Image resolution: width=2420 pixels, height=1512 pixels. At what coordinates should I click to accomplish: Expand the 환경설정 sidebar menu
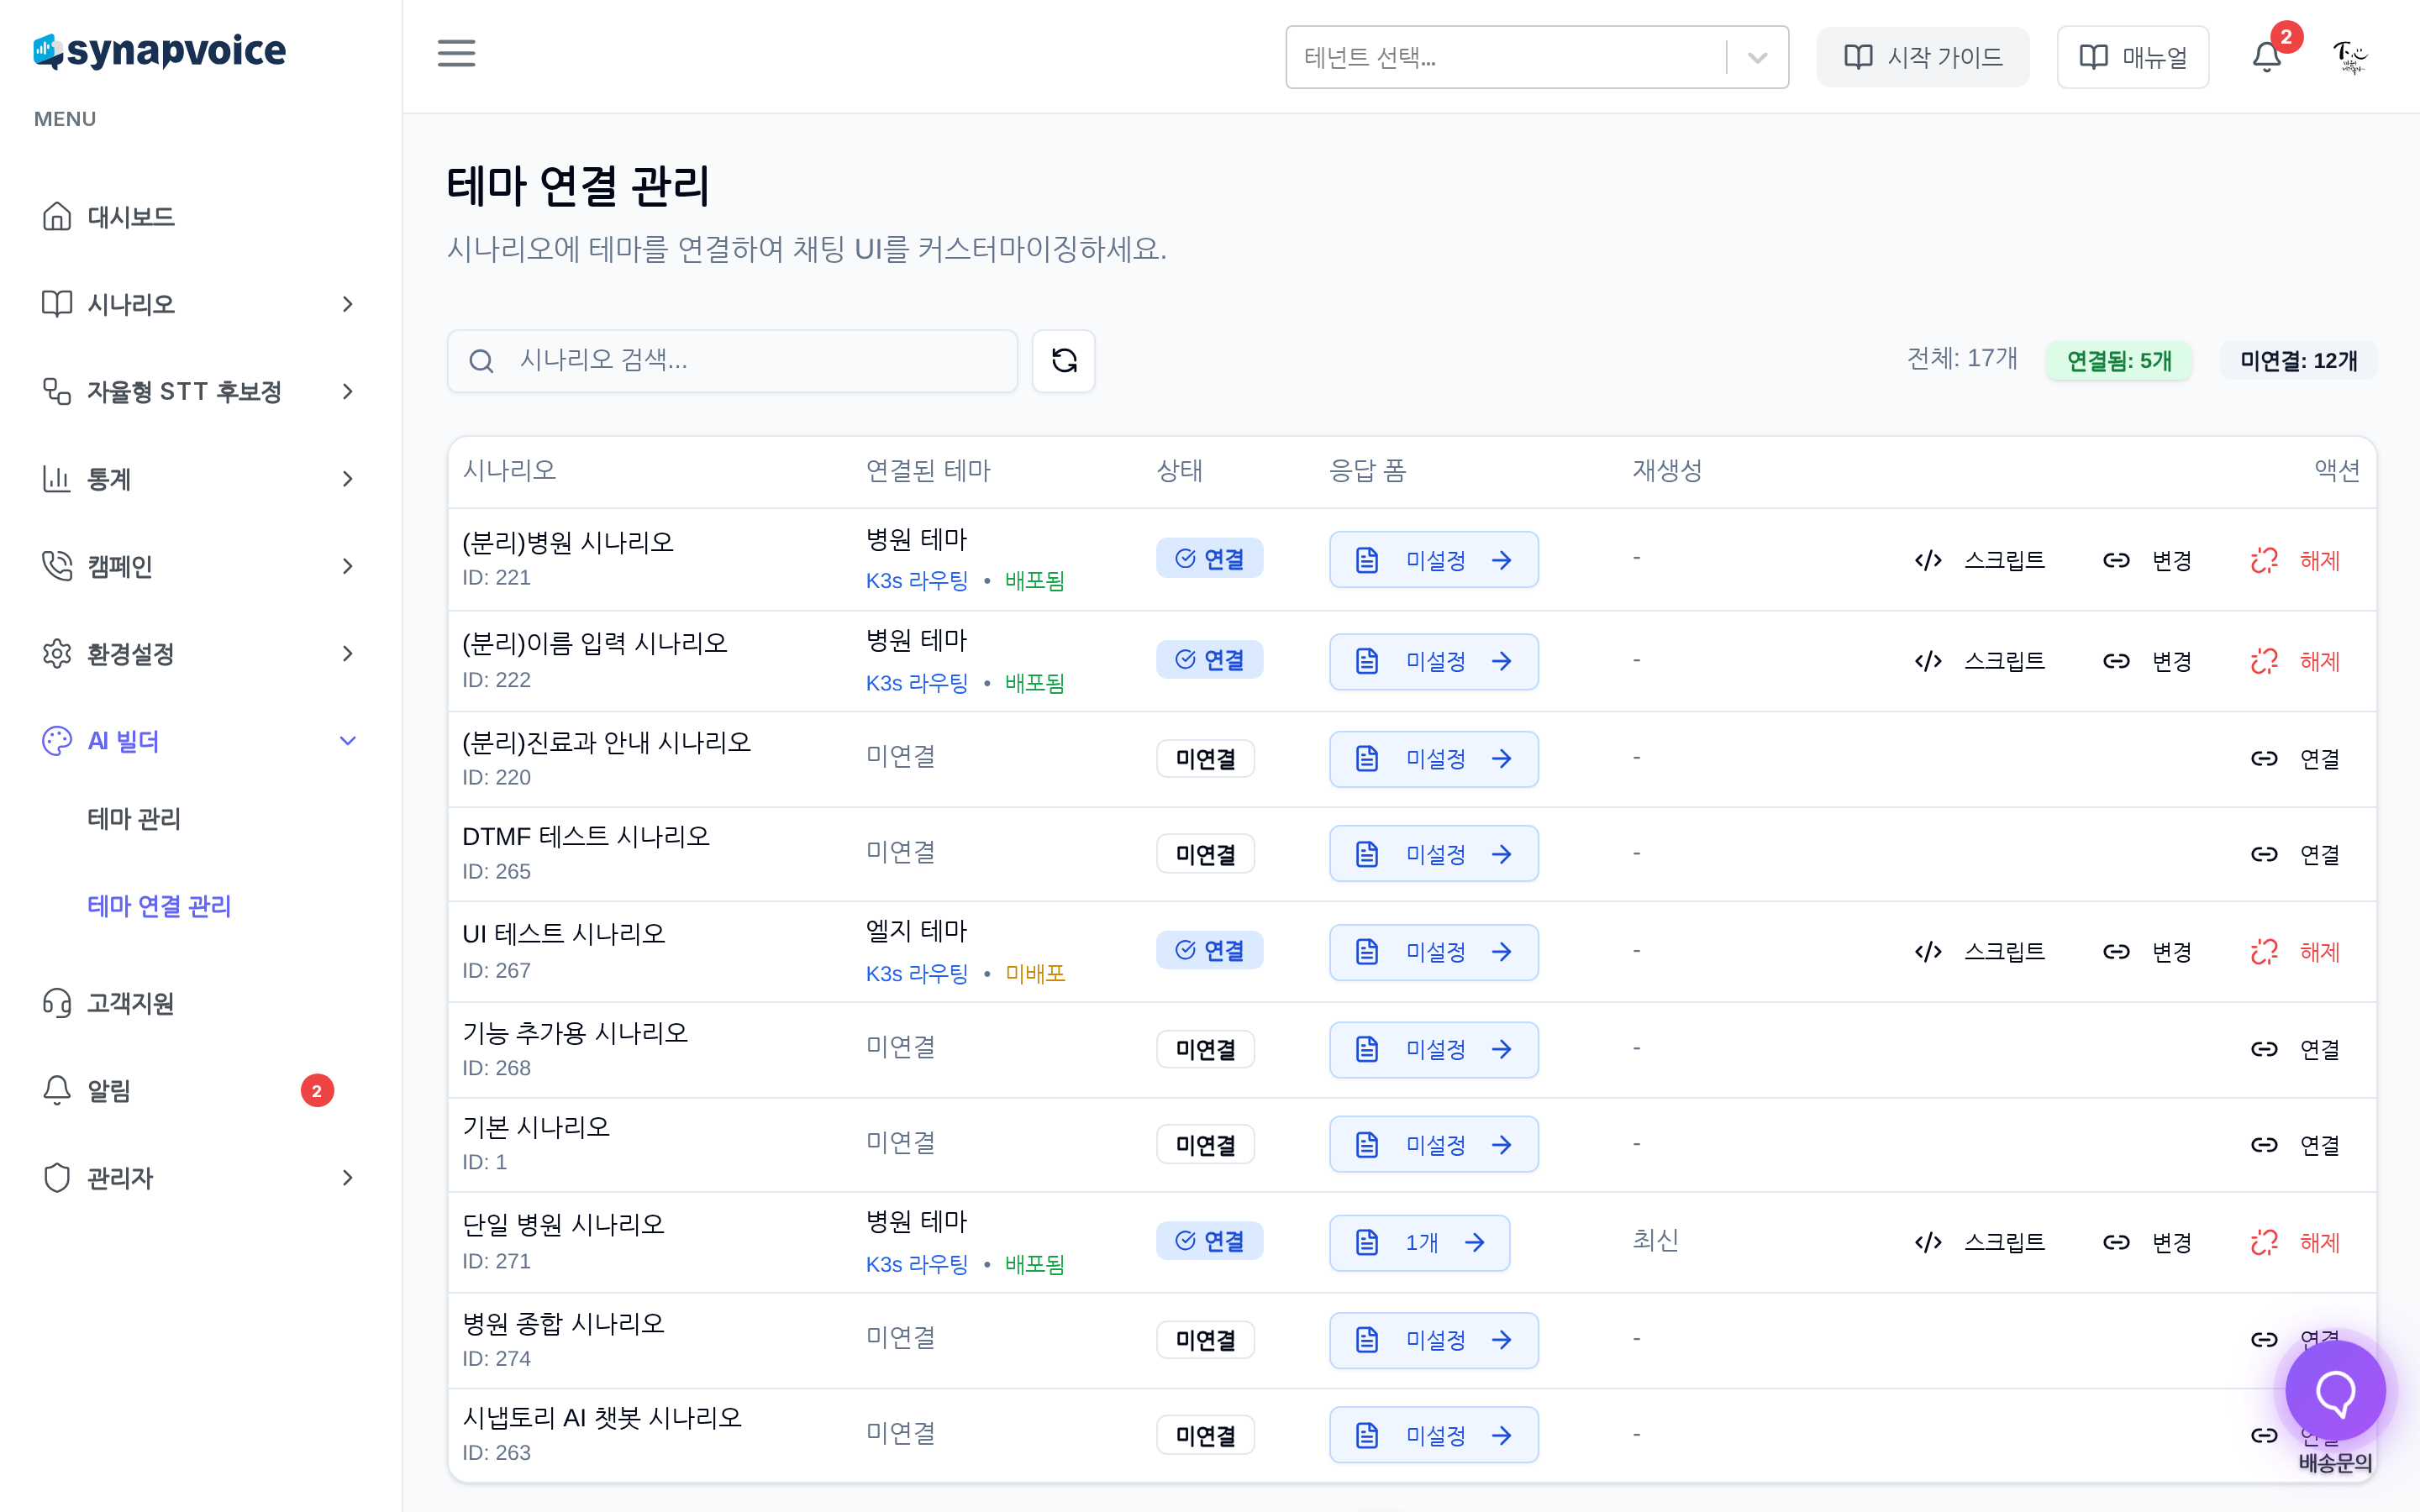tap(200, 653)
